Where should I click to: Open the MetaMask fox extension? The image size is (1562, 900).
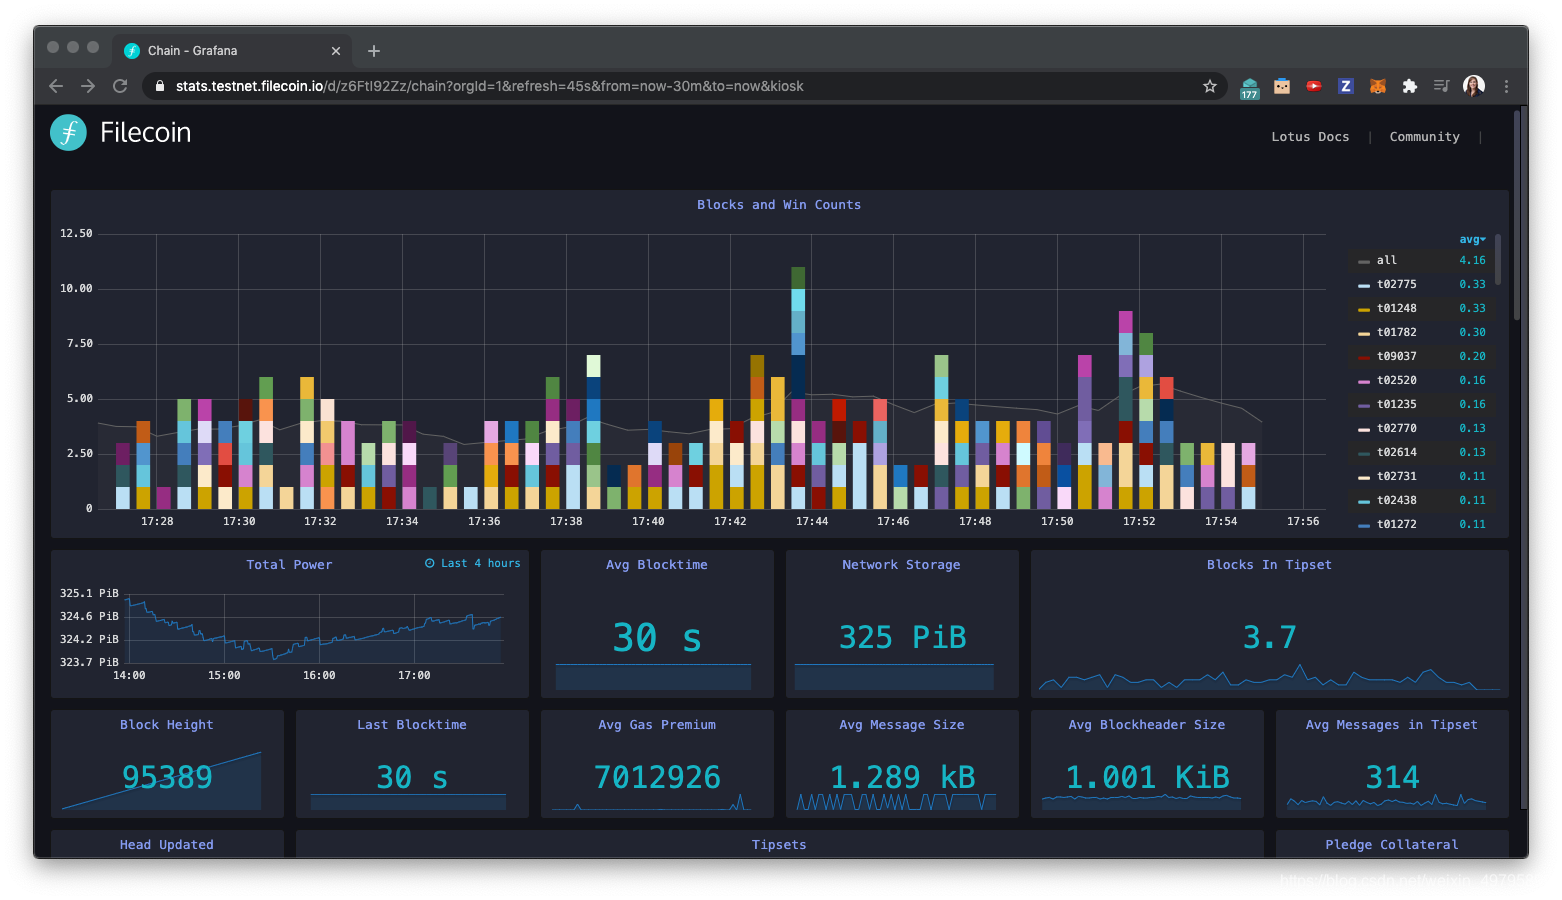(x=1377, y=86)
